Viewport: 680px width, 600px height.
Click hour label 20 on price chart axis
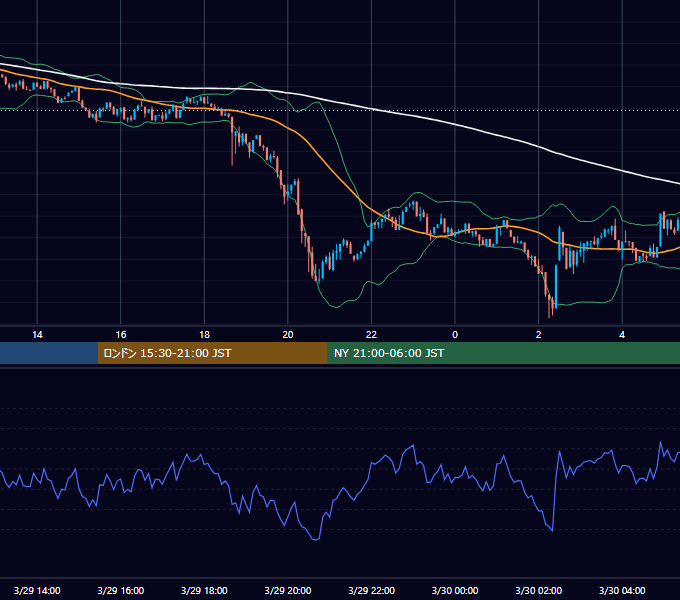(288, 335)
